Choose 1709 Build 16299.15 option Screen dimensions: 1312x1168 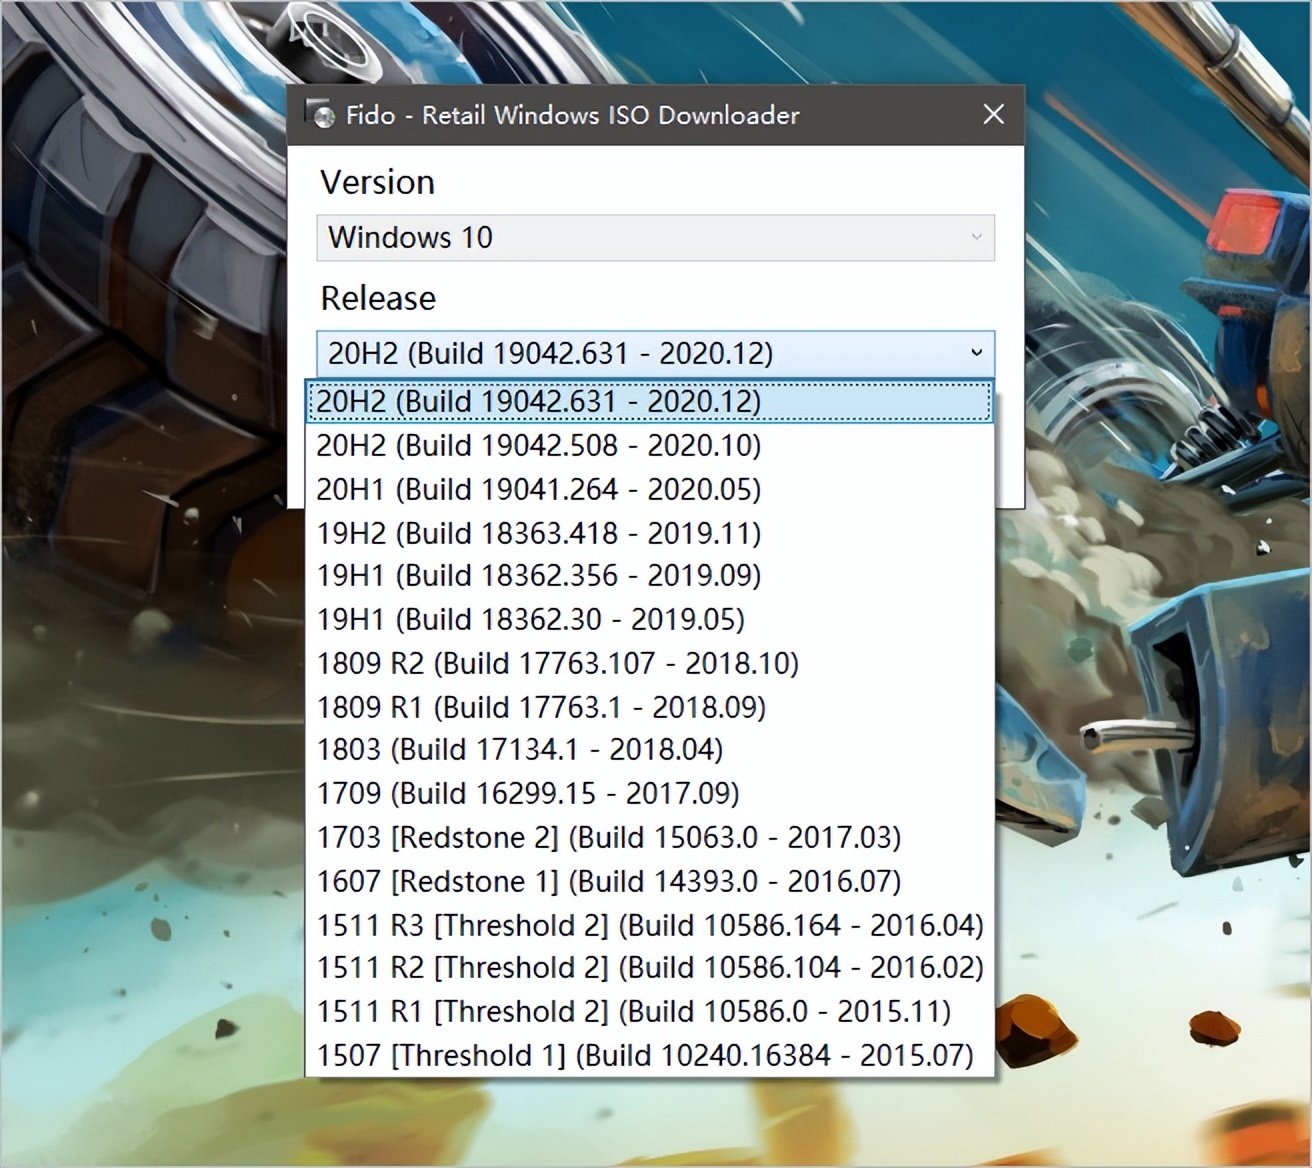click(x=528, y=794)
